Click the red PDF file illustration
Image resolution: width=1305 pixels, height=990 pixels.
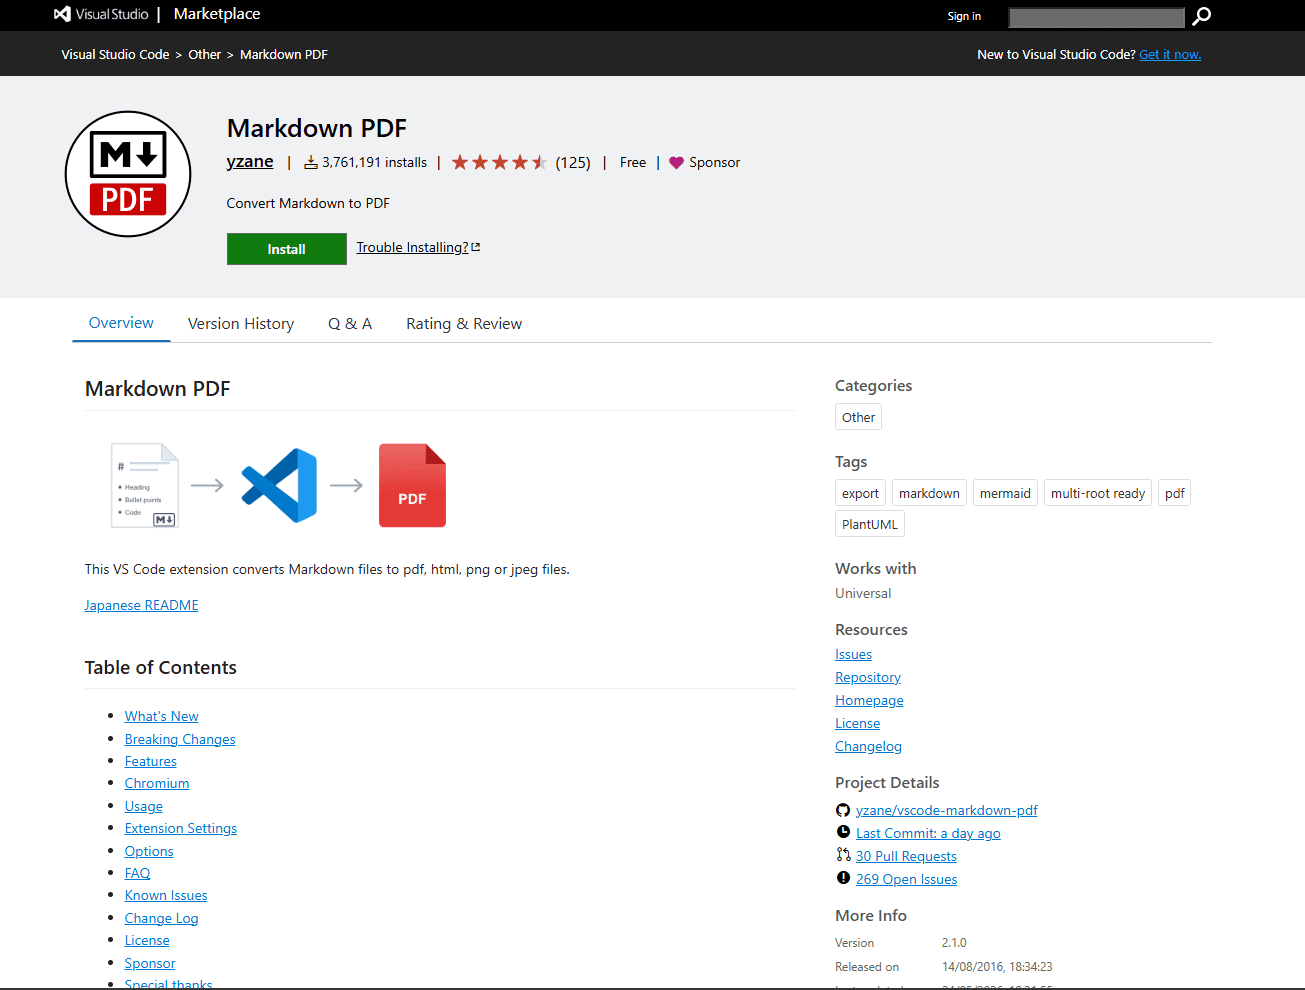tap(412, 485)
